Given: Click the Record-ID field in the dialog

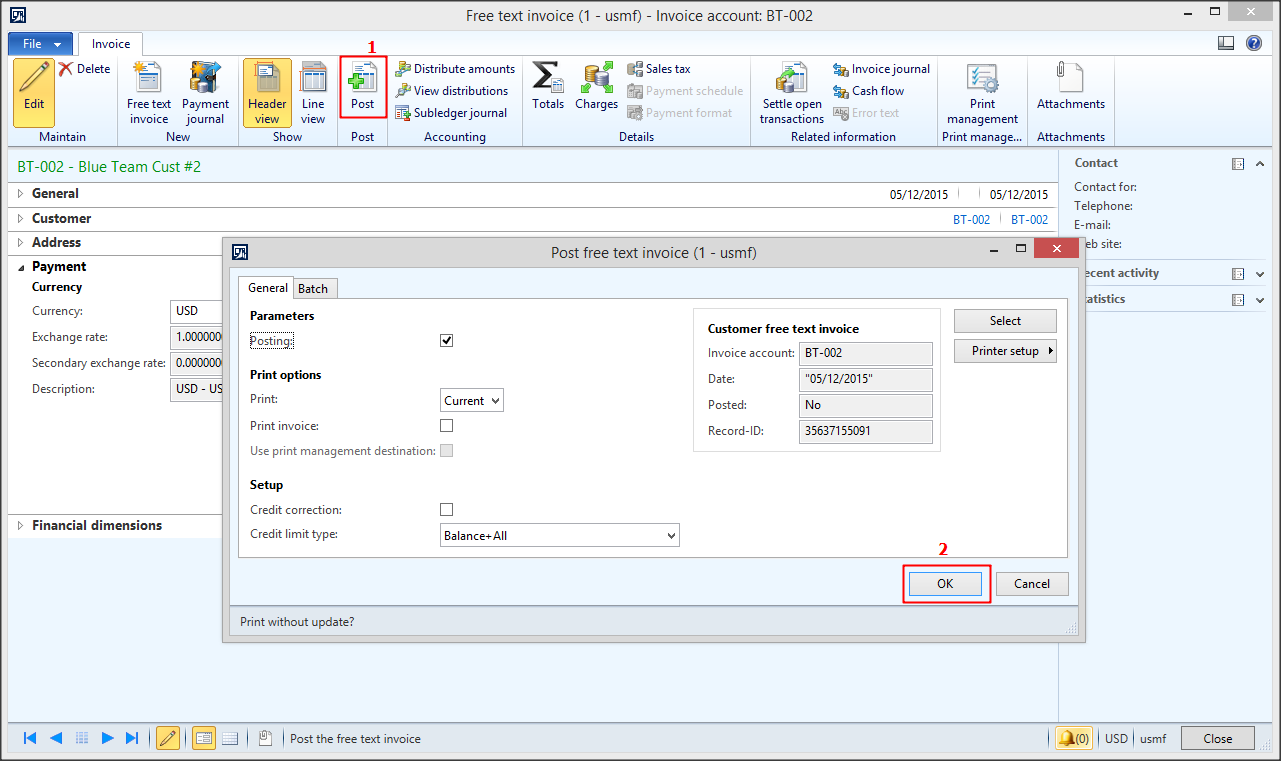Looking at the screenshot, I should point(865,431).
